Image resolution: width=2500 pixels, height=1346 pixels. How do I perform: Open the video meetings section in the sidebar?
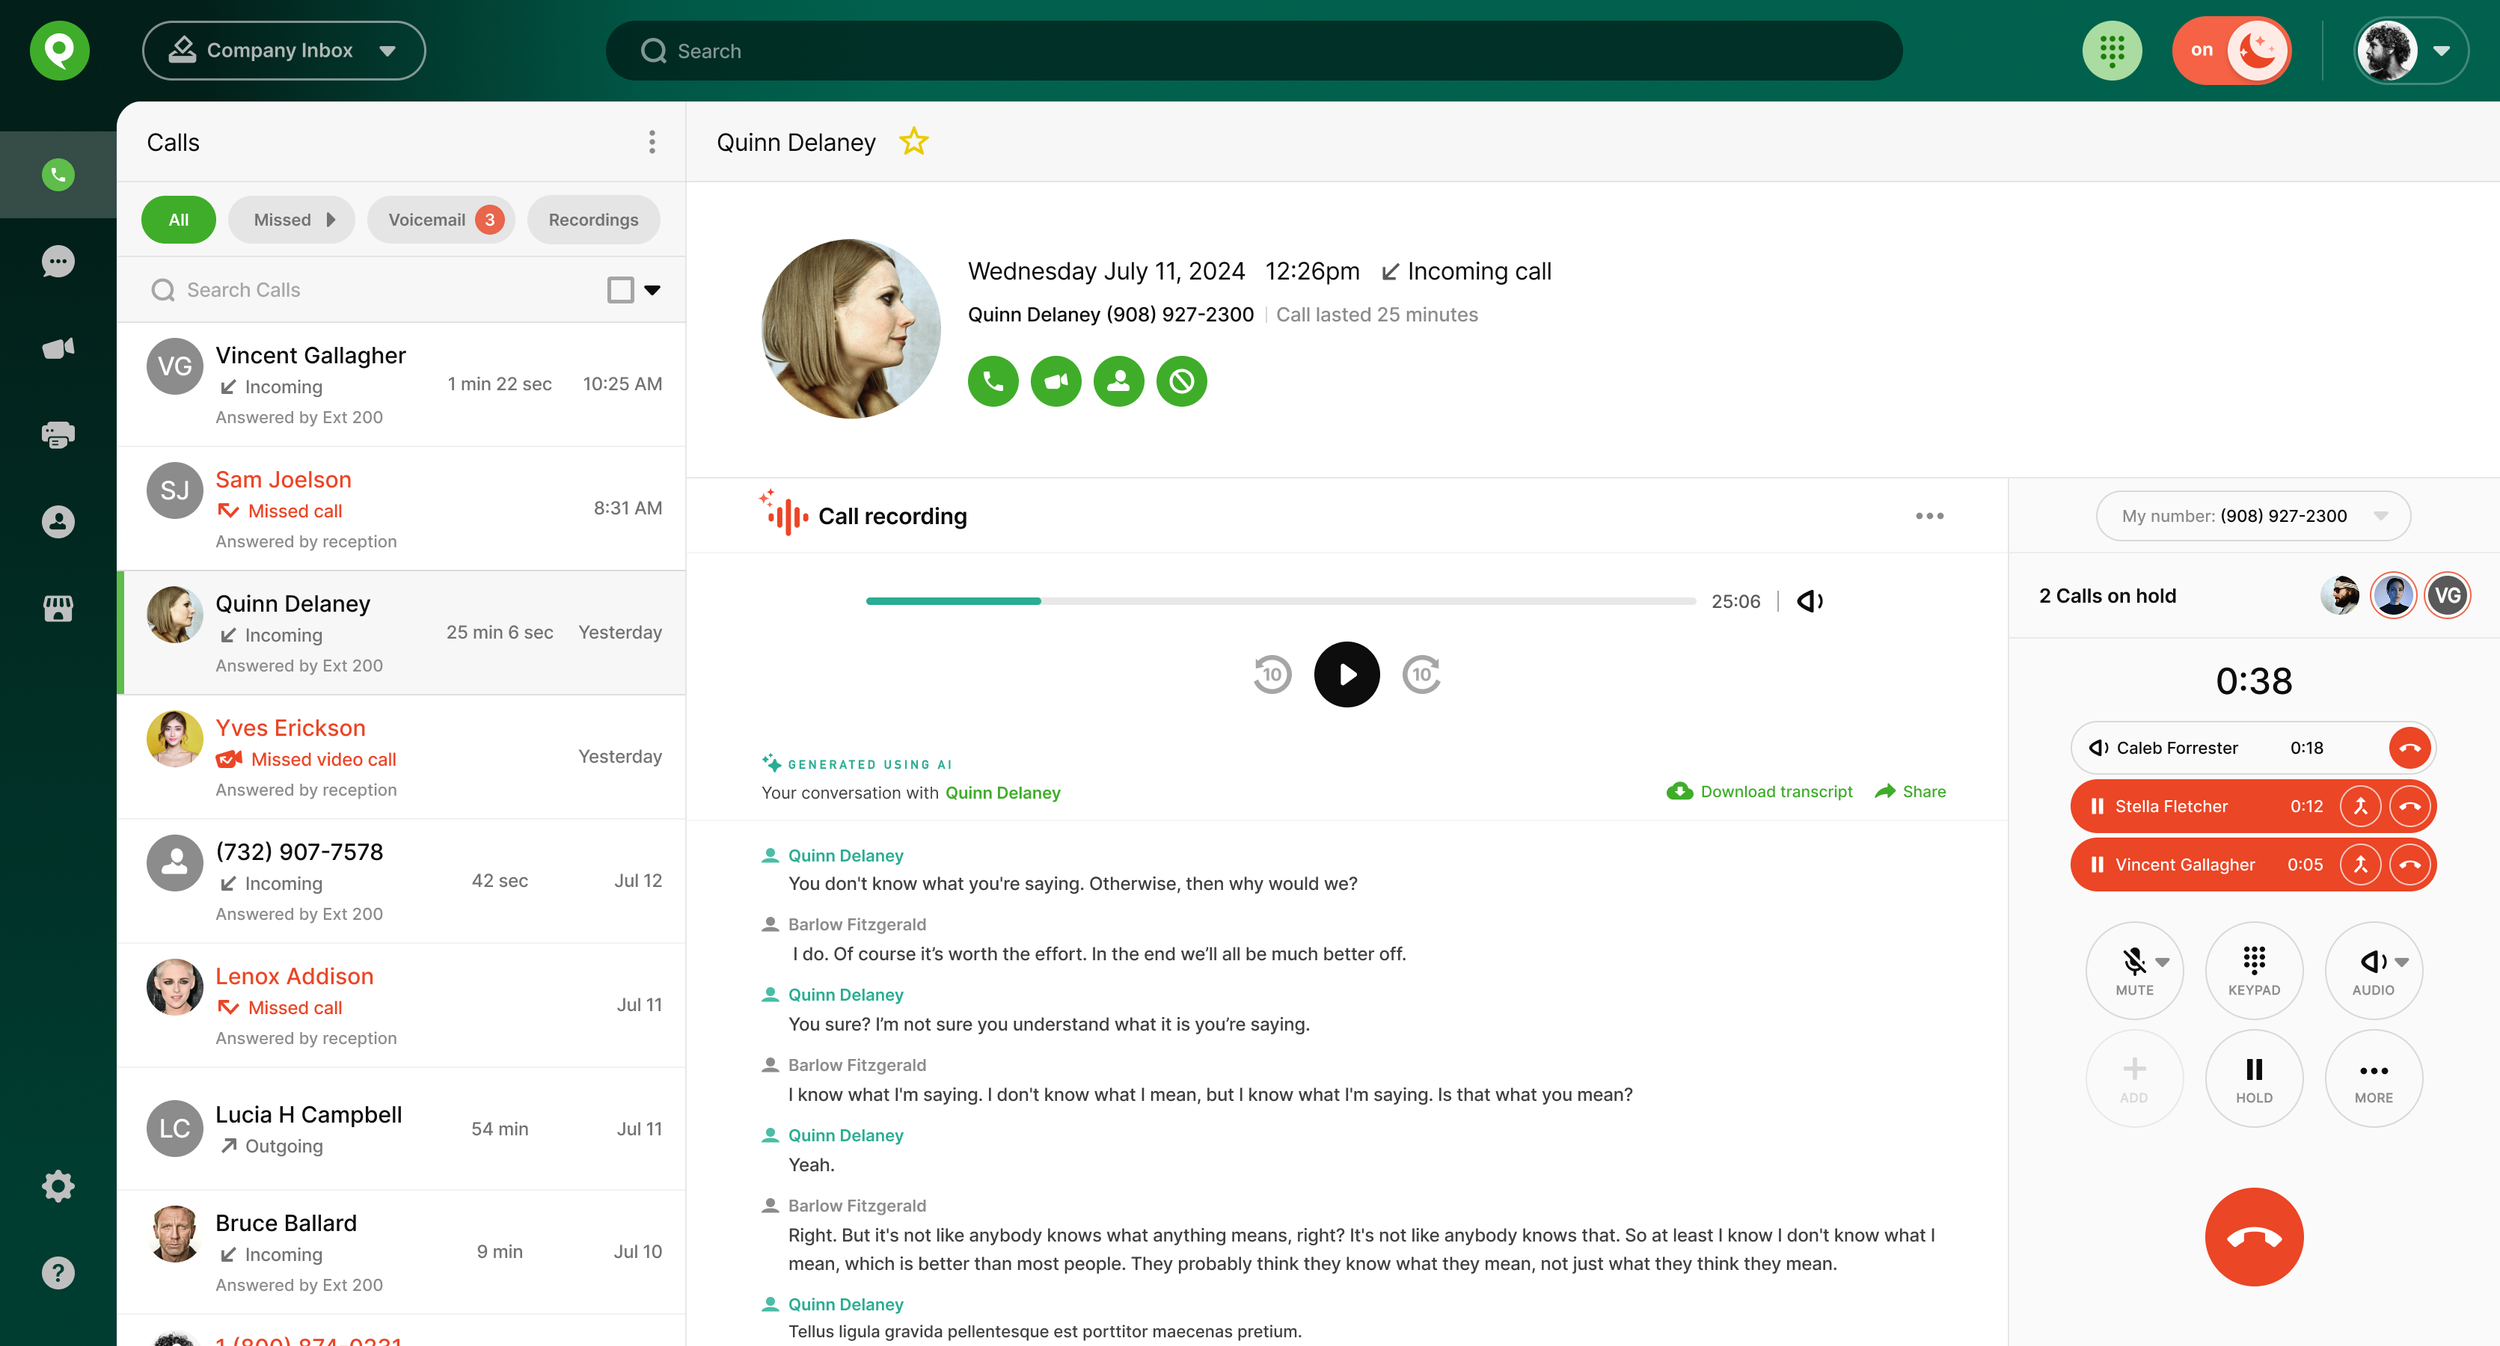pyautogui.click(x=57, y=347)
